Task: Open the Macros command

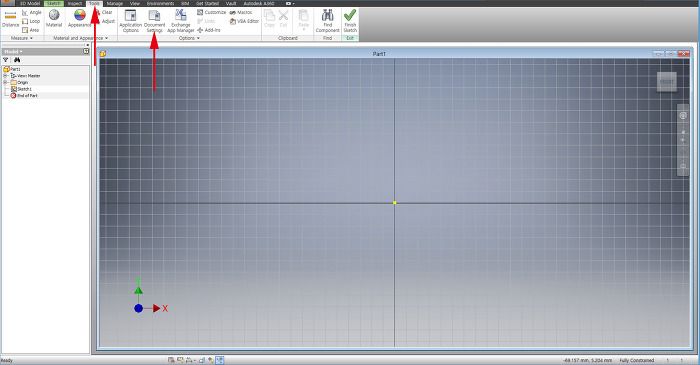Action: coord(241,12)
